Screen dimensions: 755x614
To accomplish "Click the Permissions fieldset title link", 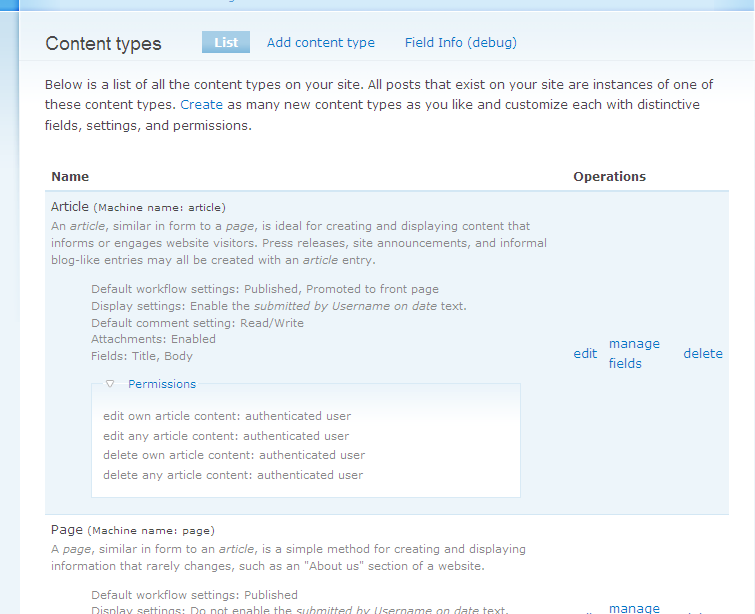I will coord(162,384).
